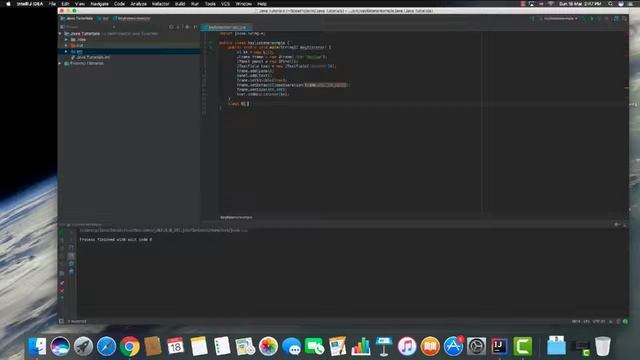This screenshot has width=640, height=360.
Task: Toggle tool window buttons in status bar corner
Action: [61, 321]
